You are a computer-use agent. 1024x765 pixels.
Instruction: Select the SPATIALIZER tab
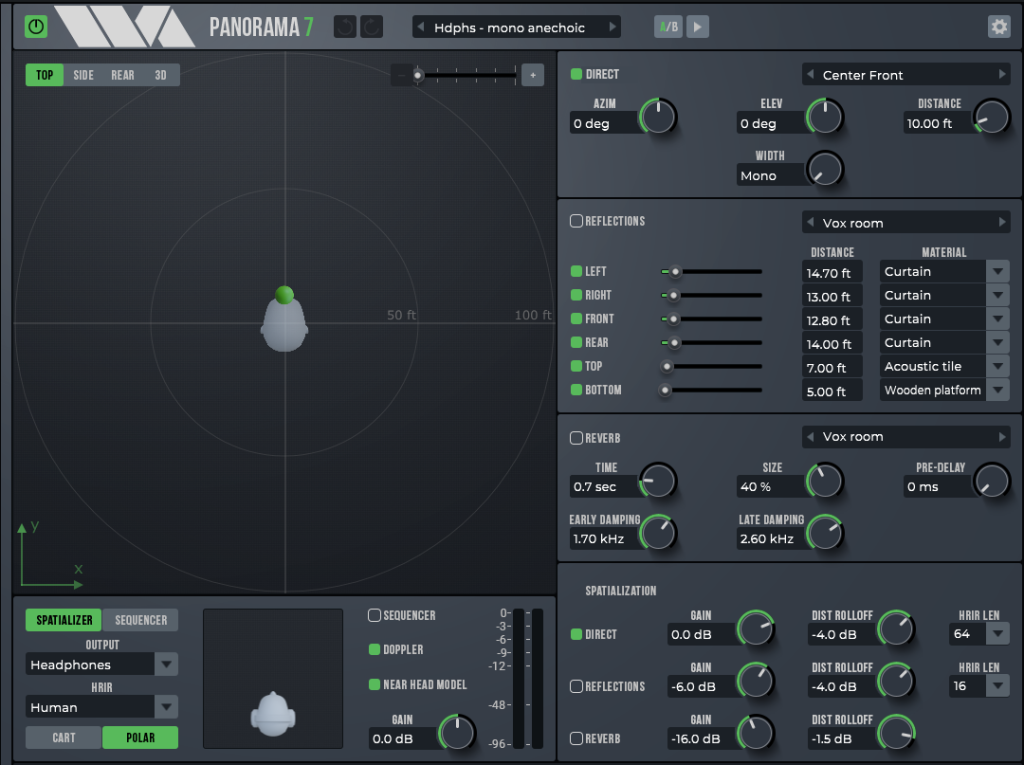(x=64, y=620)
